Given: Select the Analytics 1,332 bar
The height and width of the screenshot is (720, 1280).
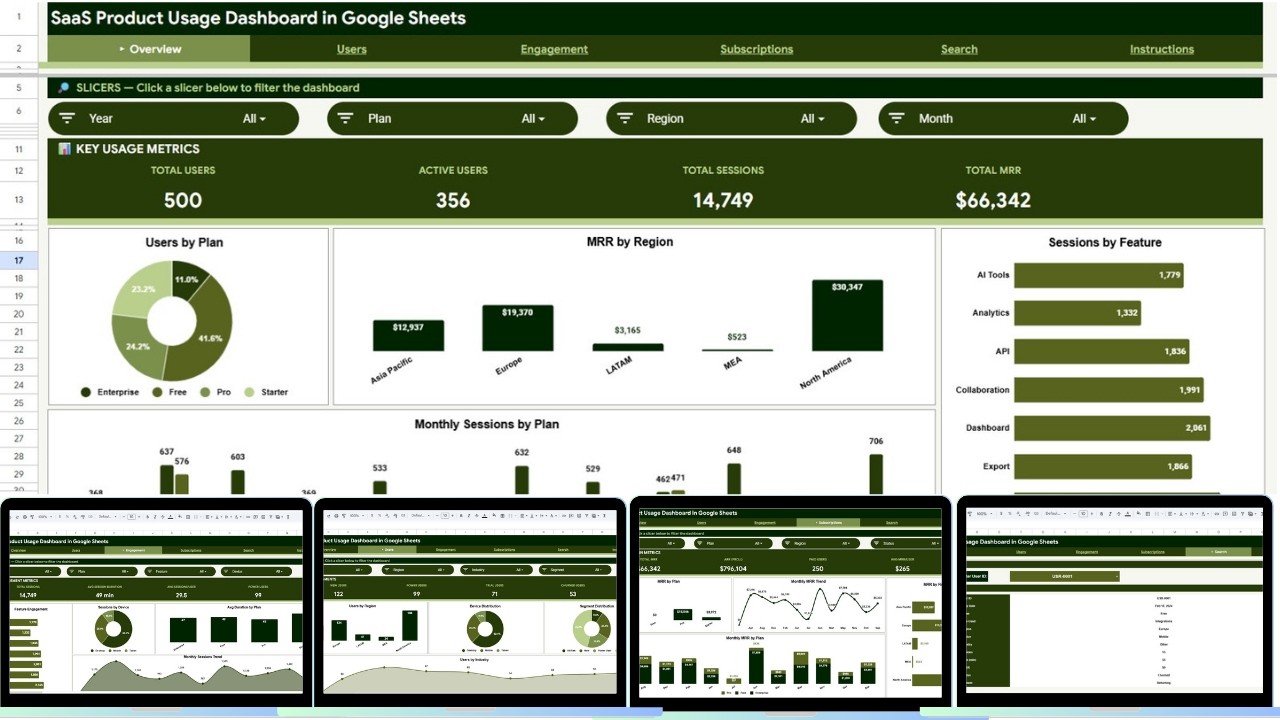Looking at the screenshot, I should point(1077,313).
